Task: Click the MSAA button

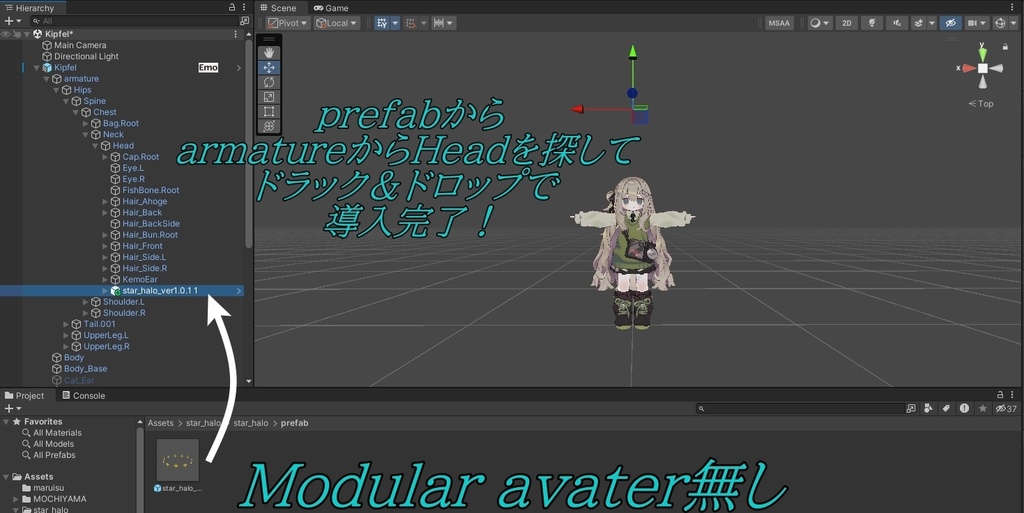Action: click(779, 23)
